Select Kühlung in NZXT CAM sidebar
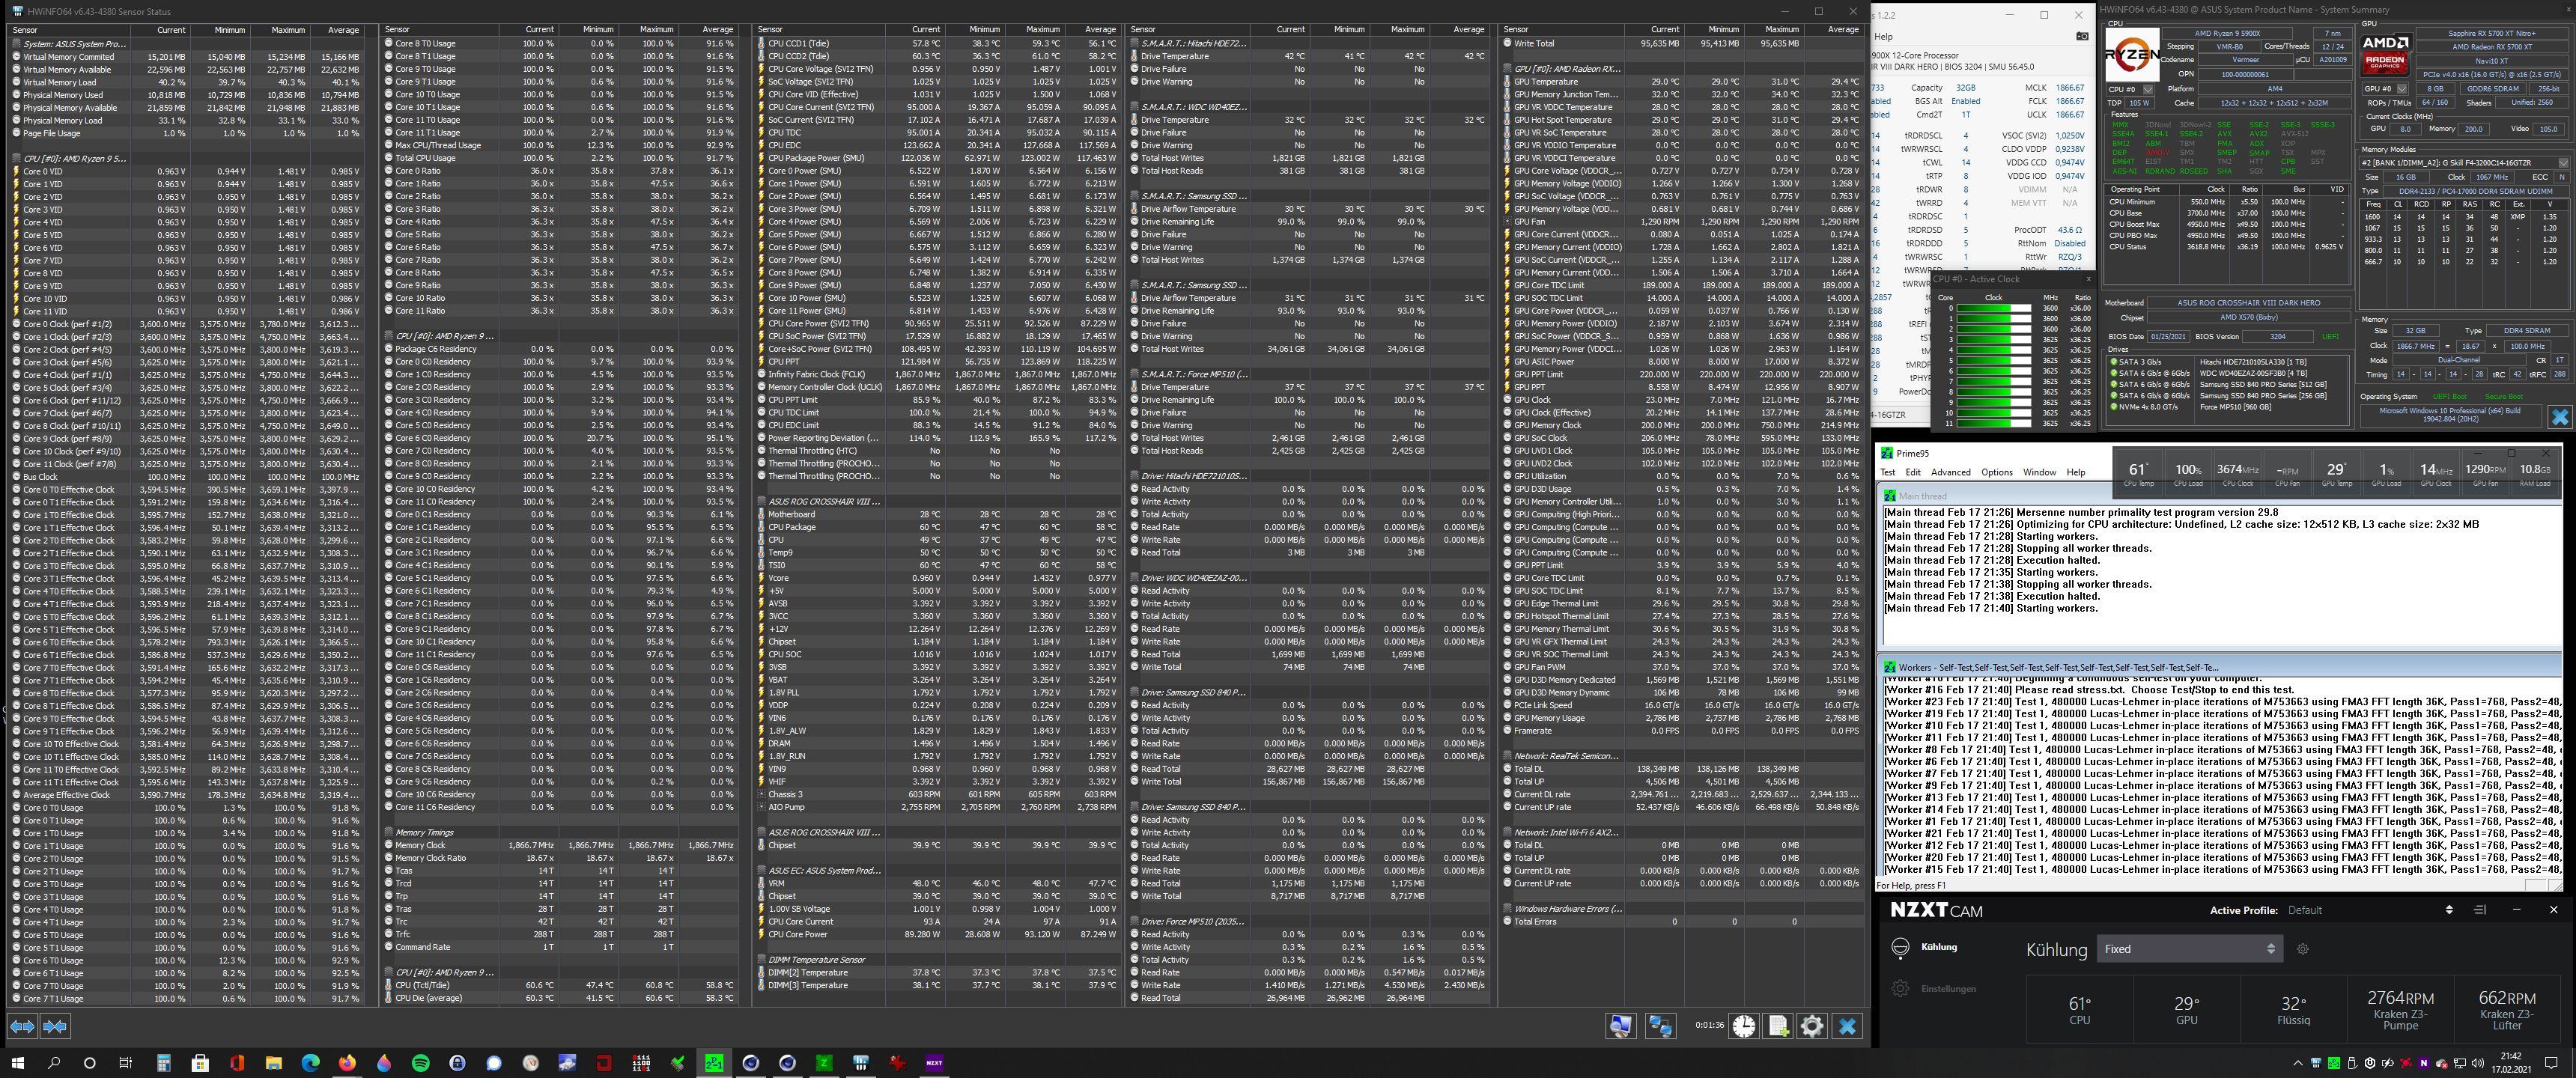Screen dimensions: 2576x1078 coord(1939,947)
